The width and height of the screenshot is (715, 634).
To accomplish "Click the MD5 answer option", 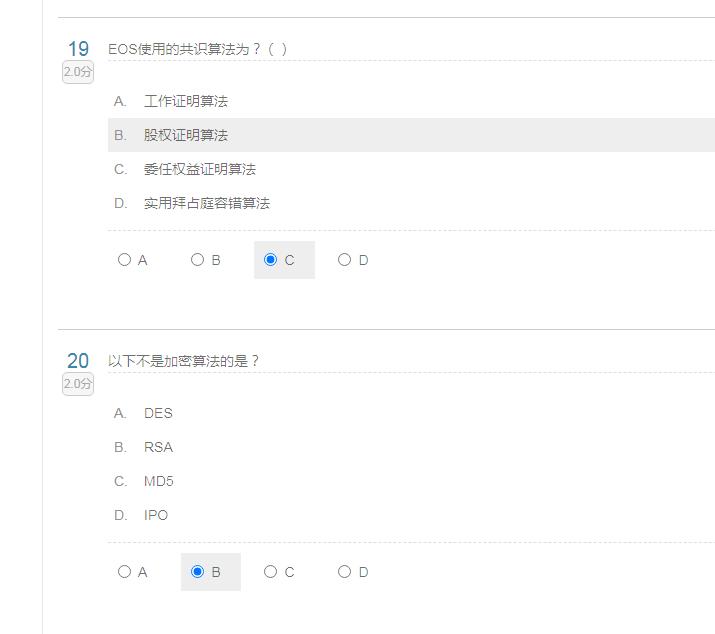I will tap(159, 481).
